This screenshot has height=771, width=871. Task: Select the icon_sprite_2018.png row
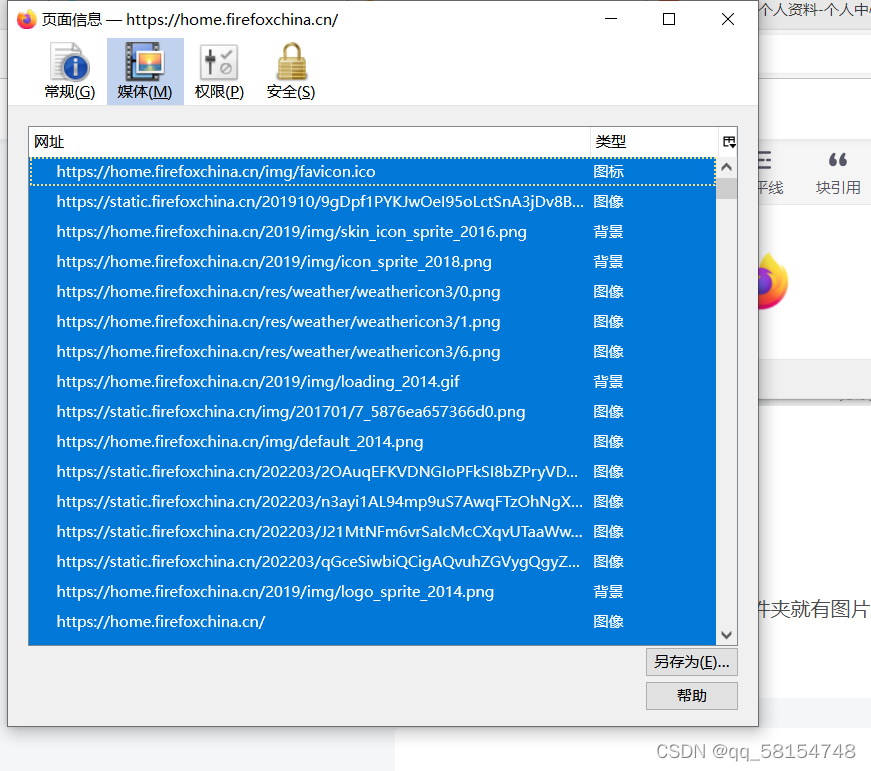372,262
